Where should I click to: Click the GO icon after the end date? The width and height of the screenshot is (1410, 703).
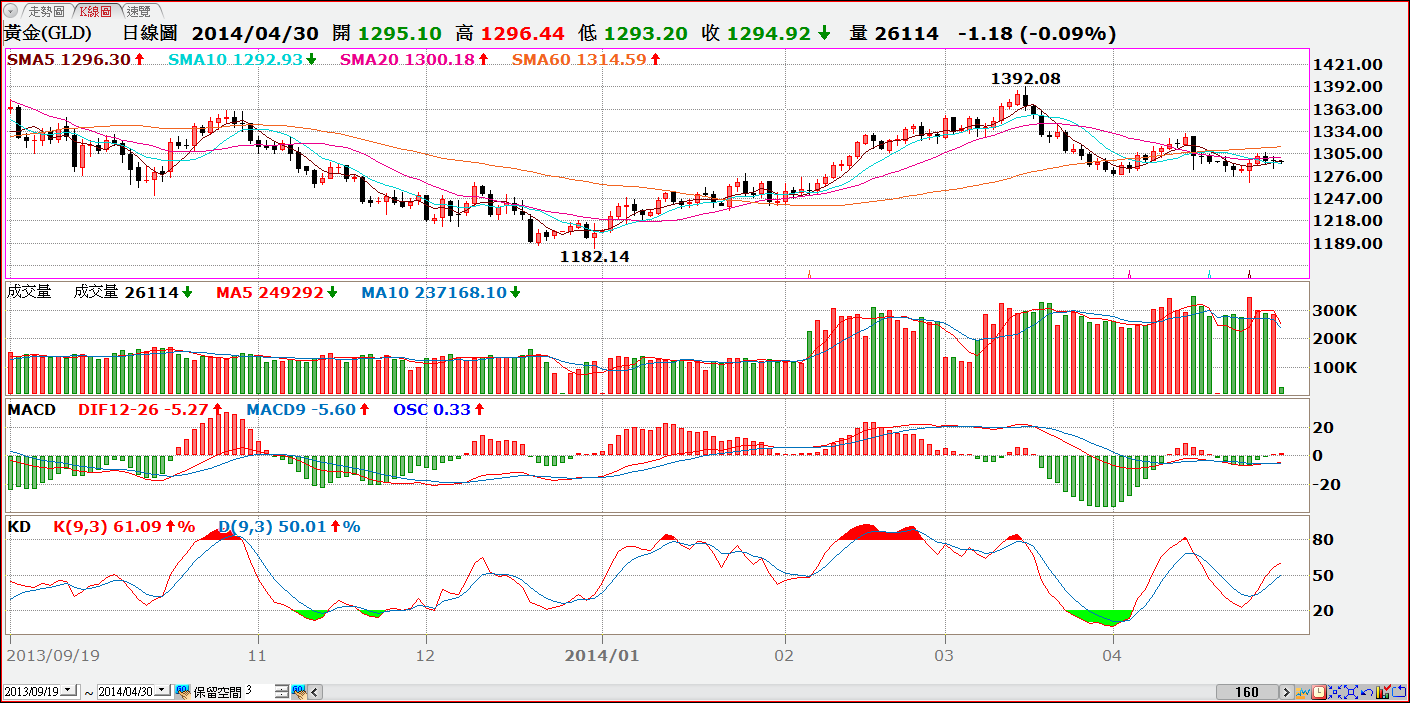pos(183,691)
